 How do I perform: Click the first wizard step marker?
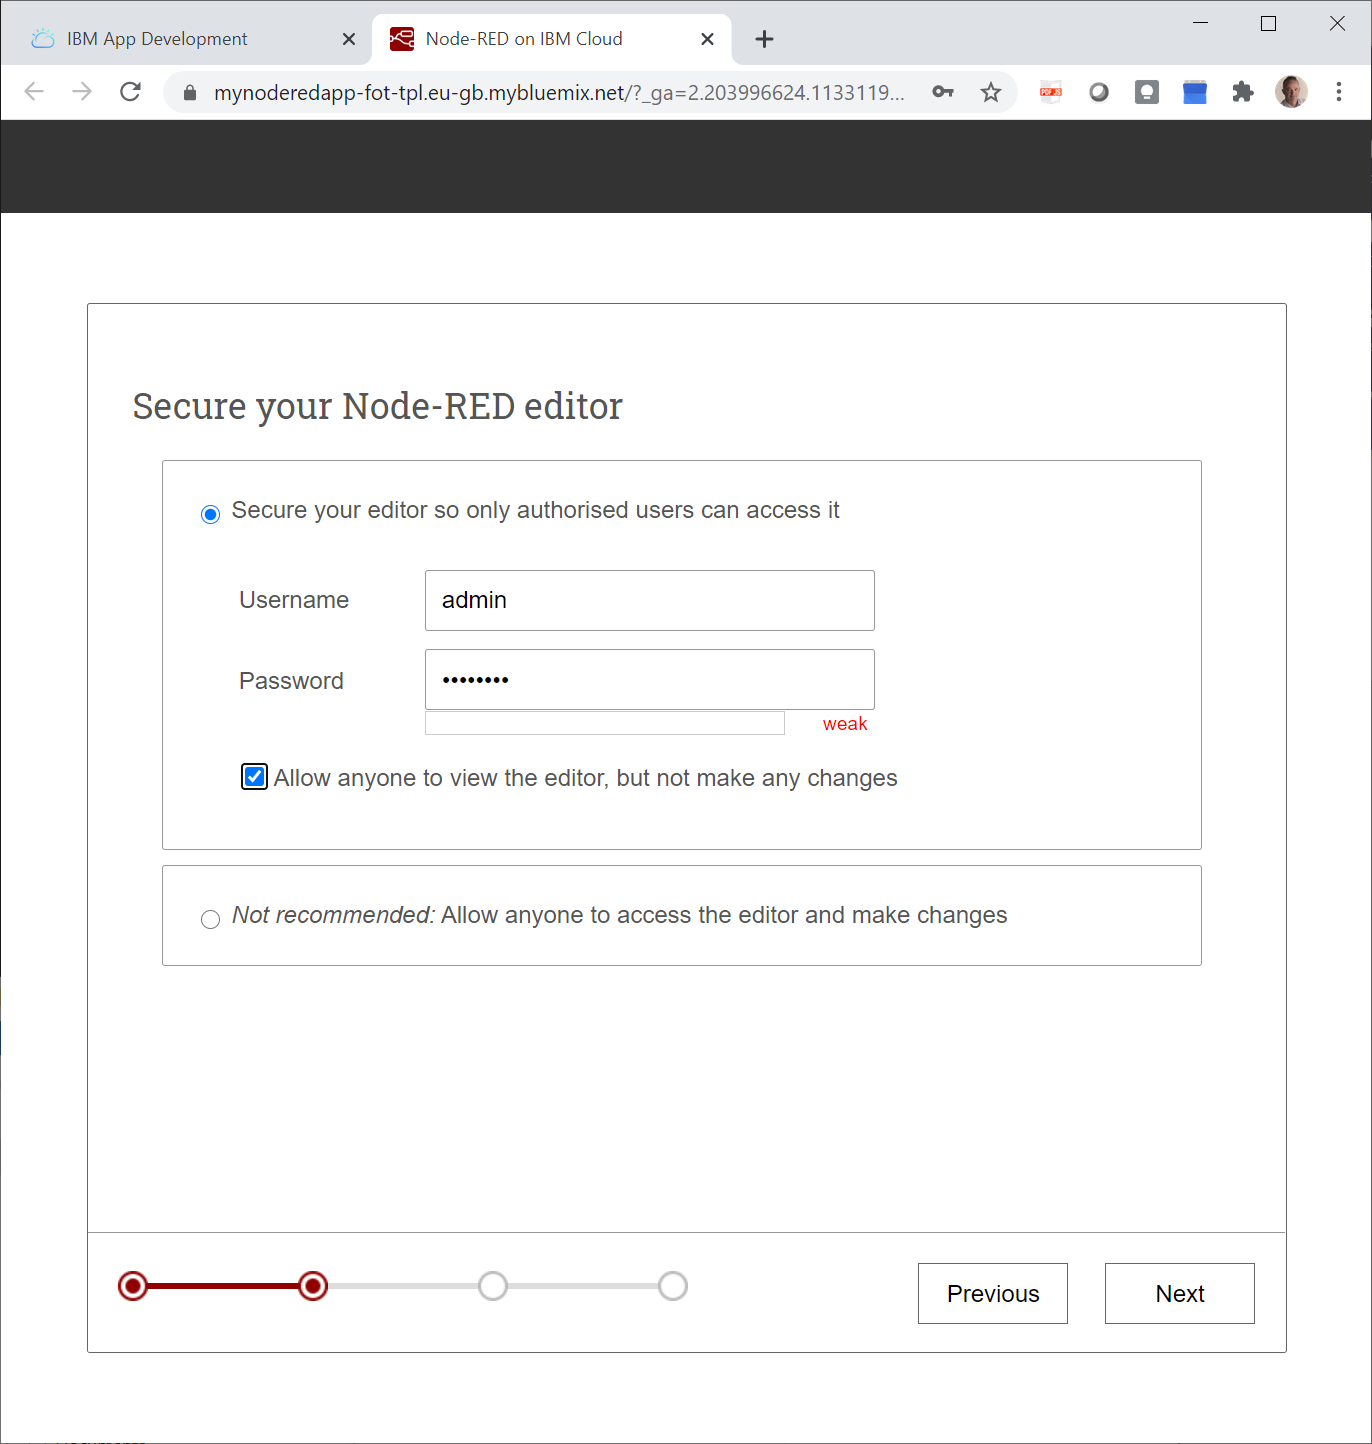click(x=133, y=1286)
